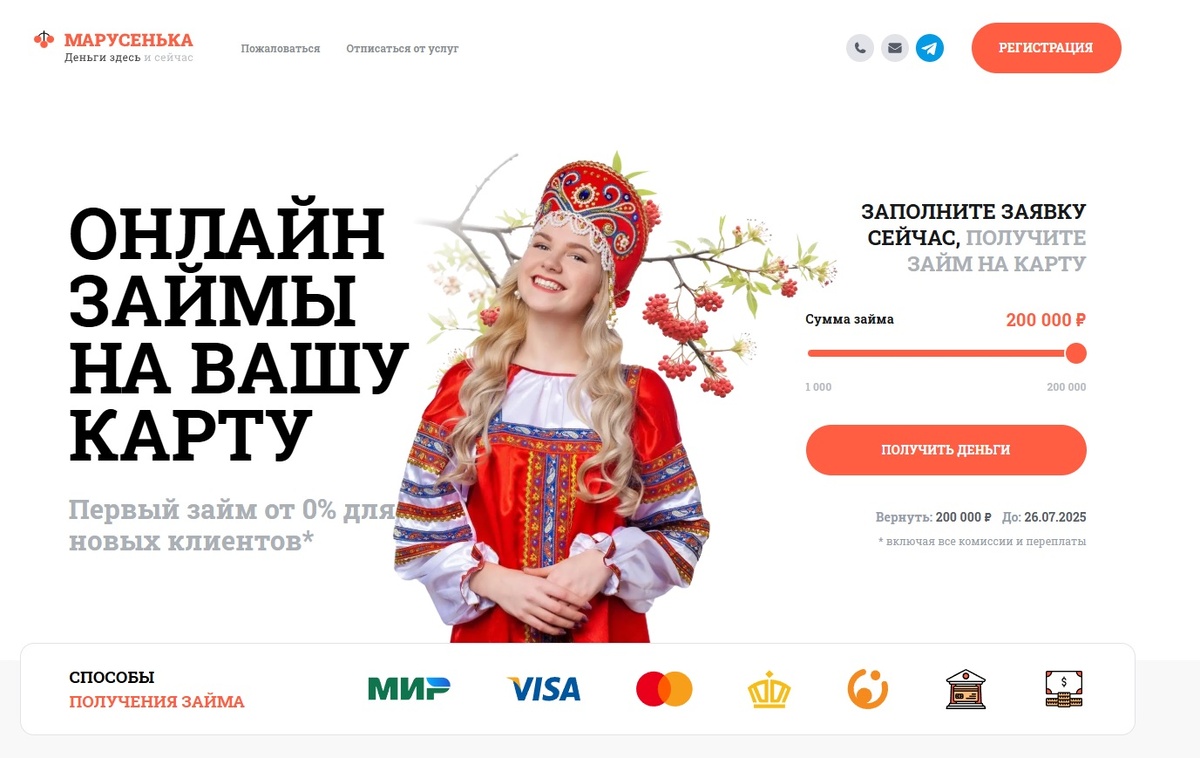Click the Марусенька berry logo
This screenshot has height=758, width=1200.
point(44,40)
